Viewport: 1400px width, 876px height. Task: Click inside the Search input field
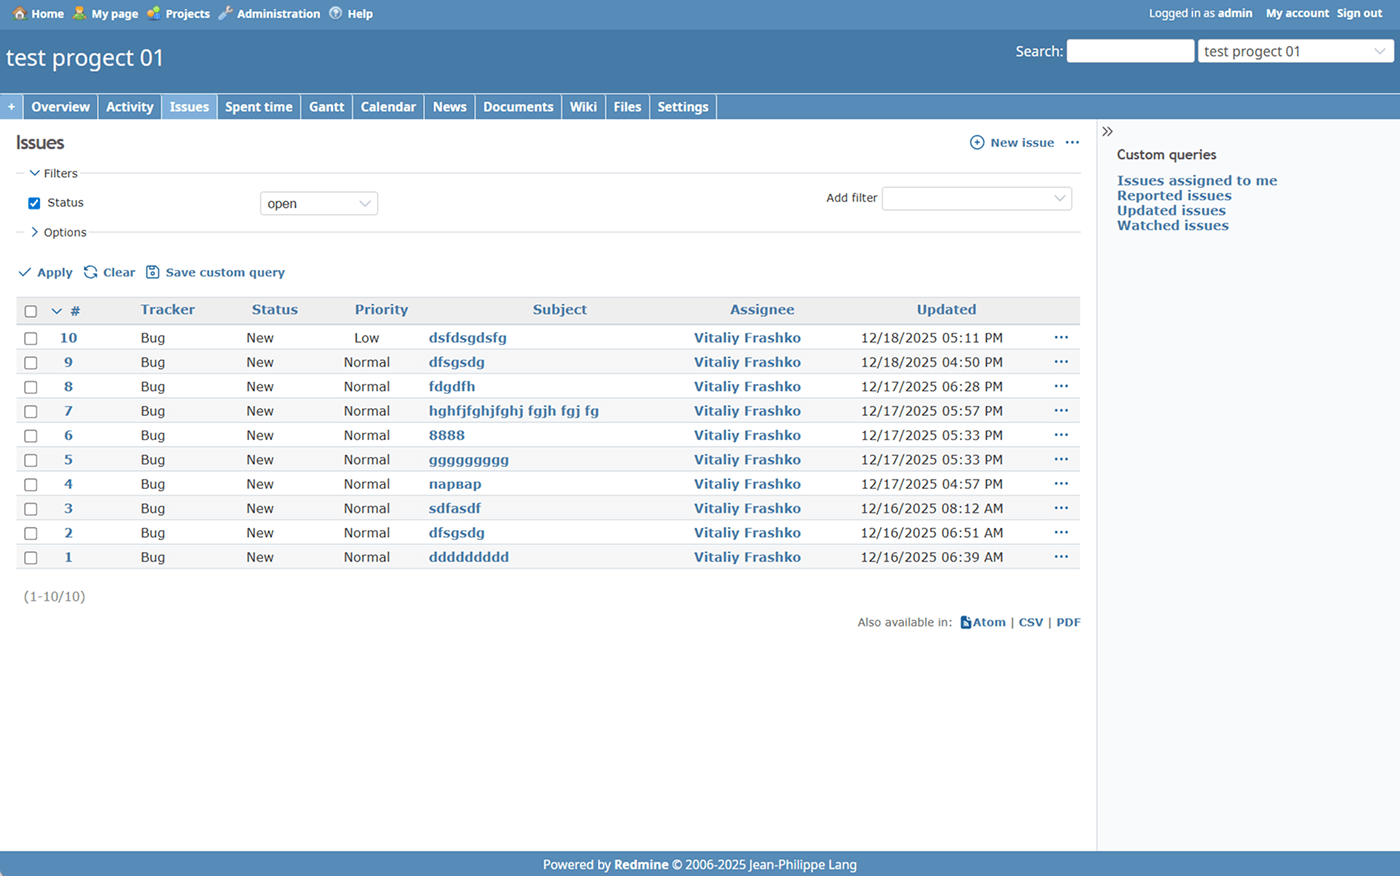click(x=1130, y=51)
